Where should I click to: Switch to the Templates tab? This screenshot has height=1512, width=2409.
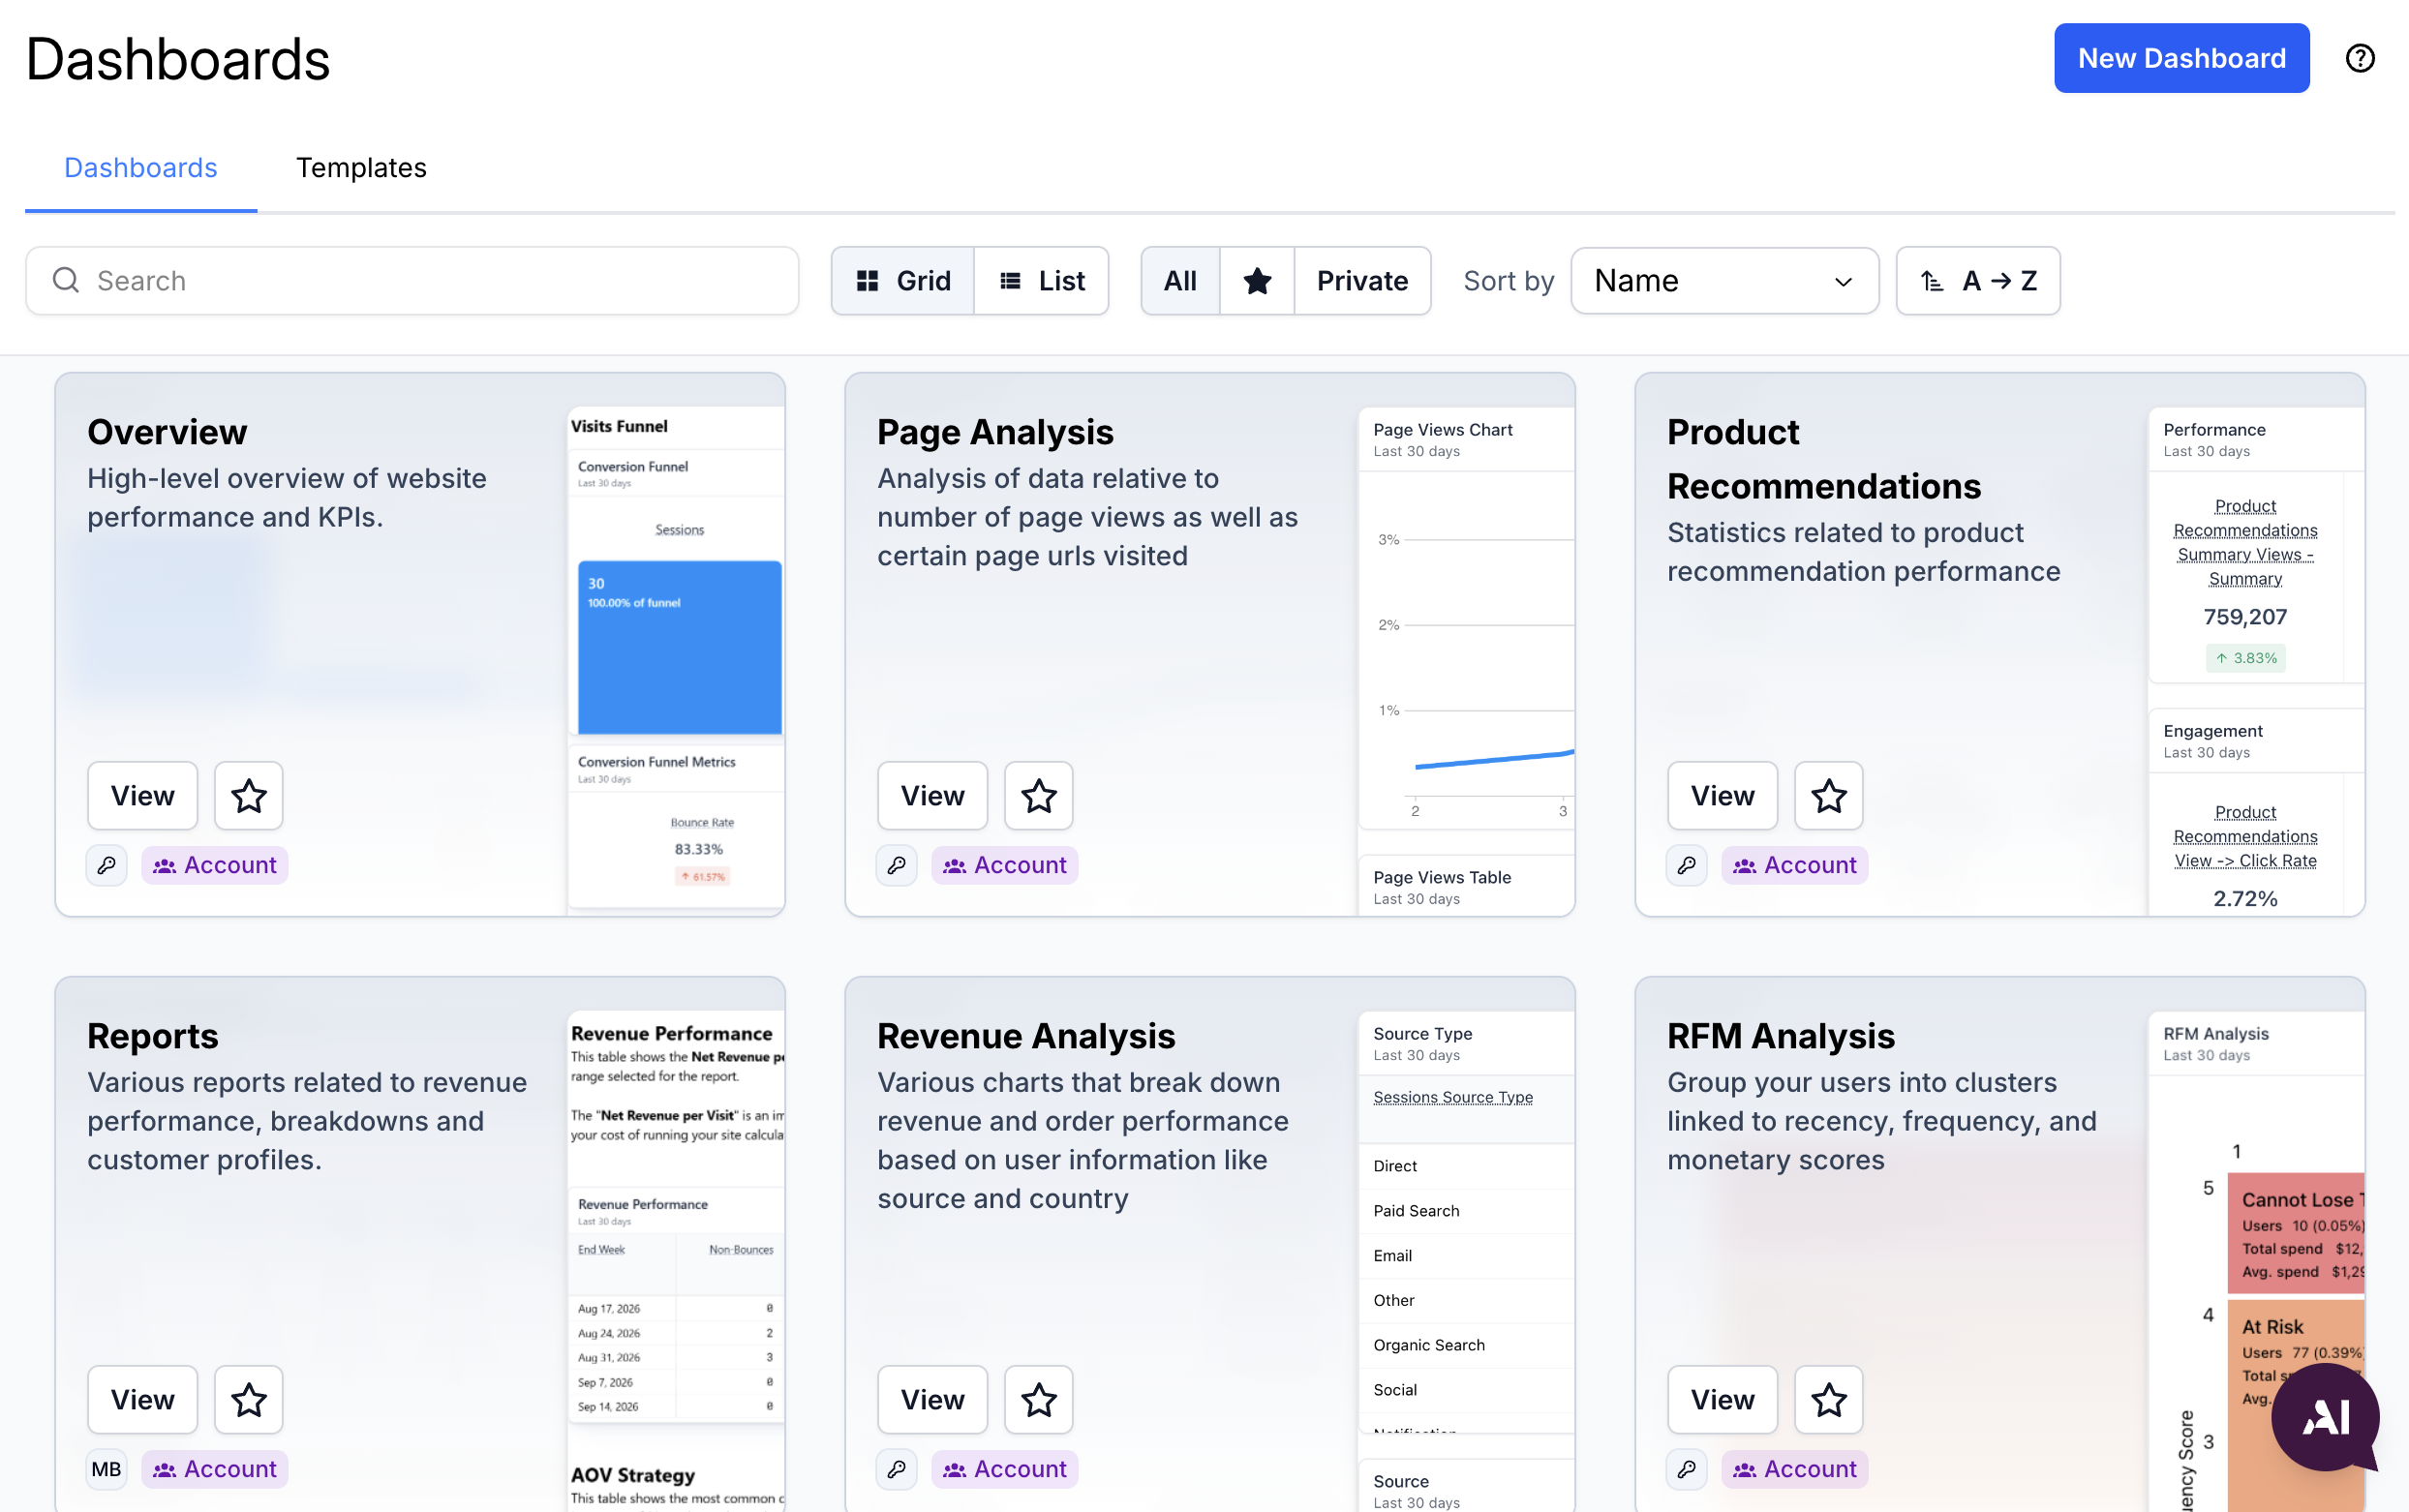(x=361, y=168)
